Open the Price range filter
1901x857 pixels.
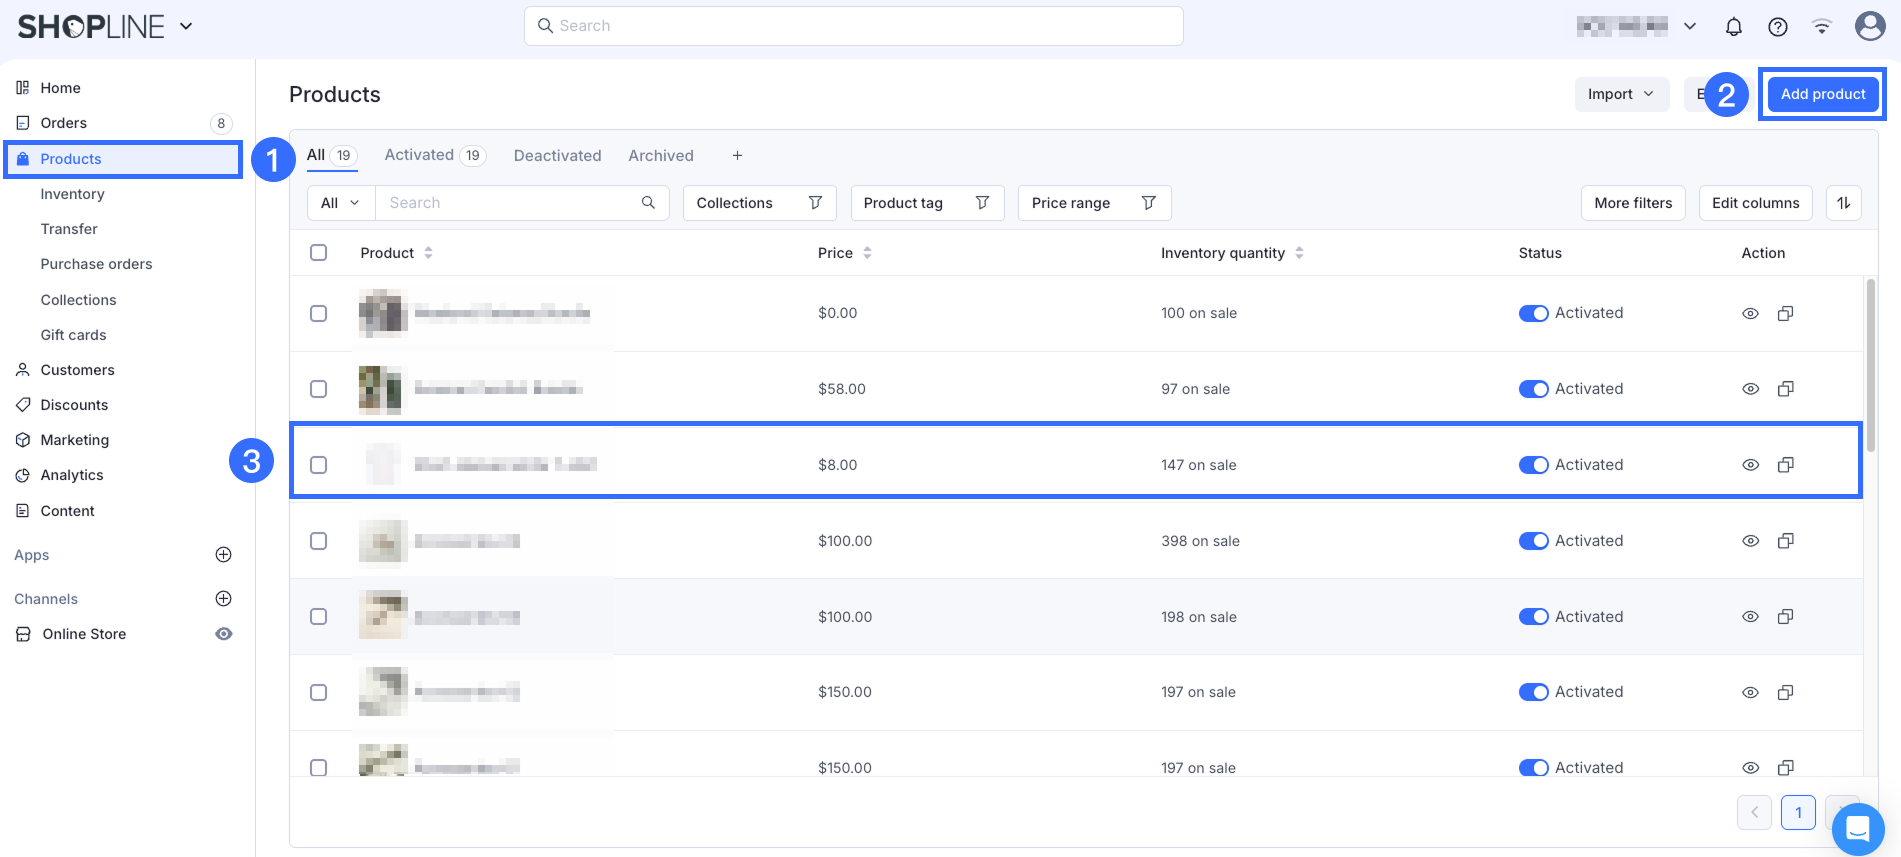(x=1093, y=203)
